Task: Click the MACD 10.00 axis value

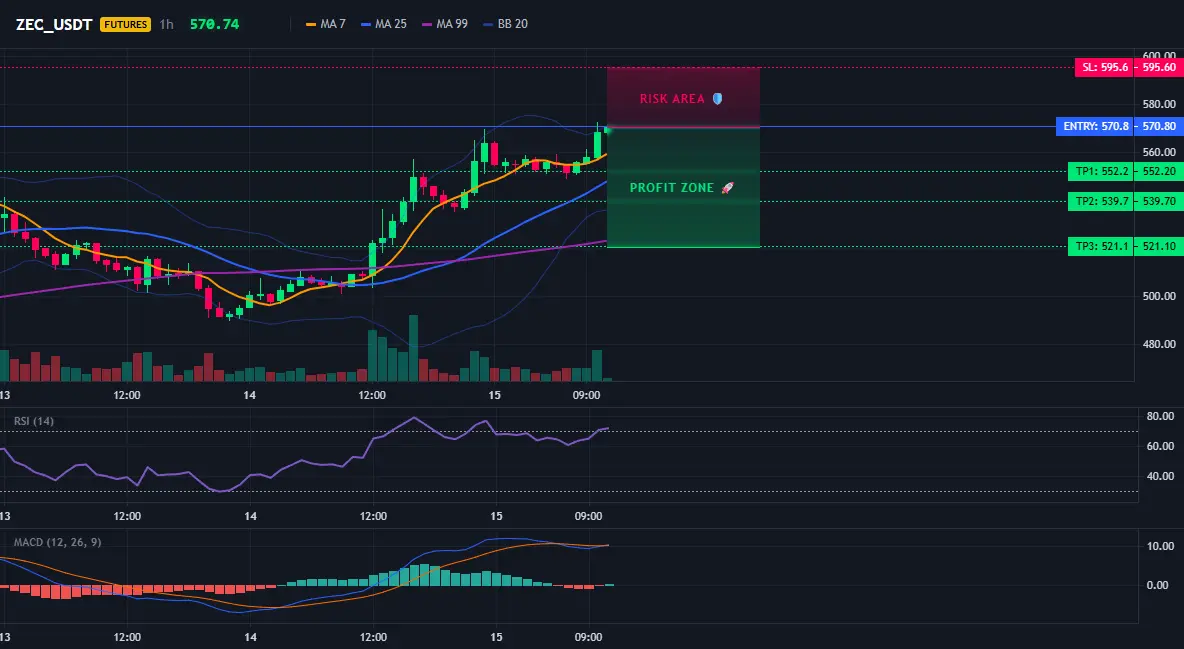Action: pos(1160,546)
